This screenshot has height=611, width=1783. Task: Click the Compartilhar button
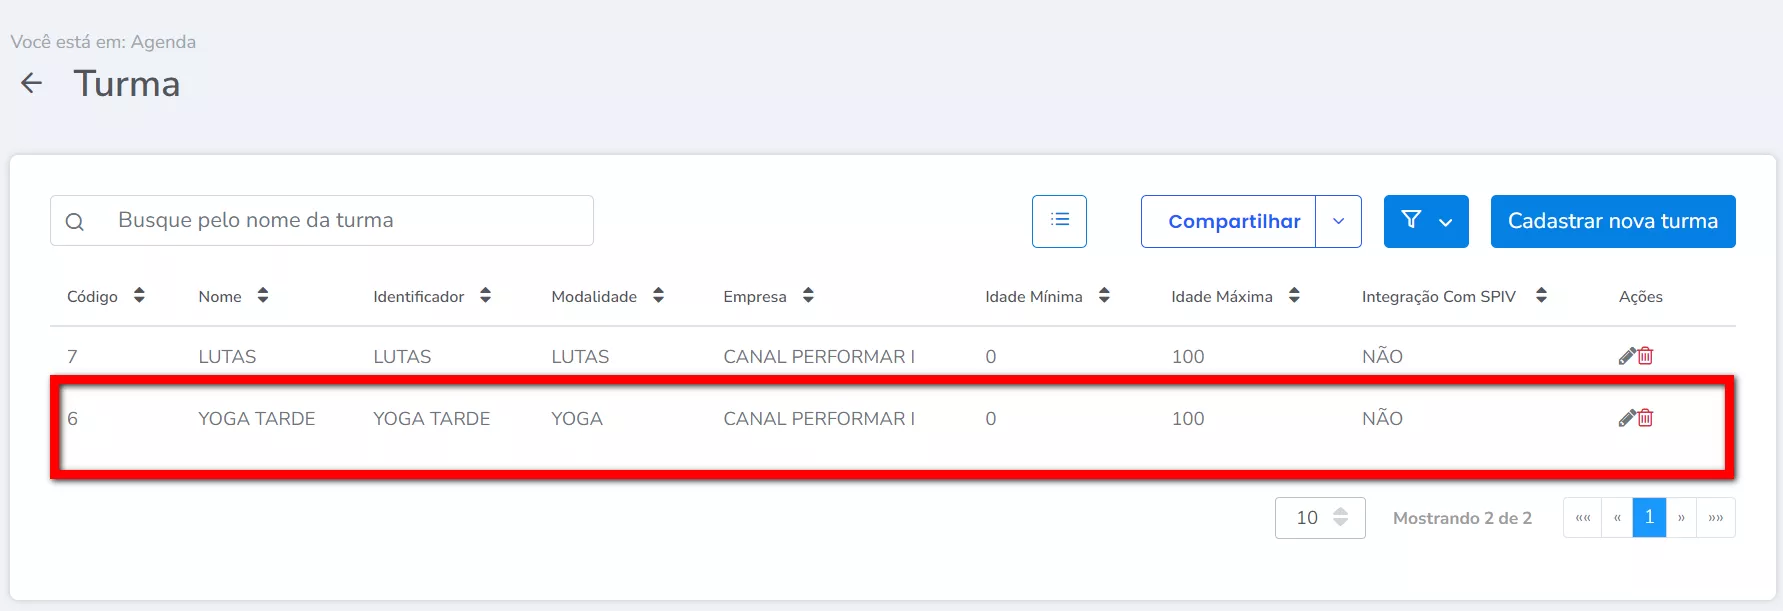(1233, 221)
